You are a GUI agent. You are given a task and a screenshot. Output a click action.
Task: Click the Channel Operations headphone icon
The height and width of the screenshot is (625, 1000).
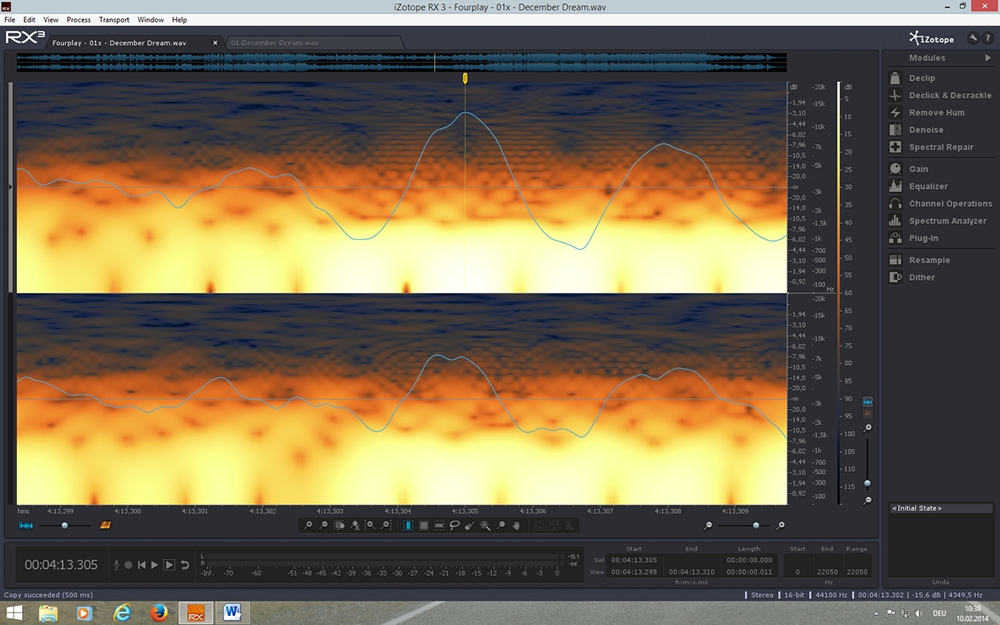(895, 203)
